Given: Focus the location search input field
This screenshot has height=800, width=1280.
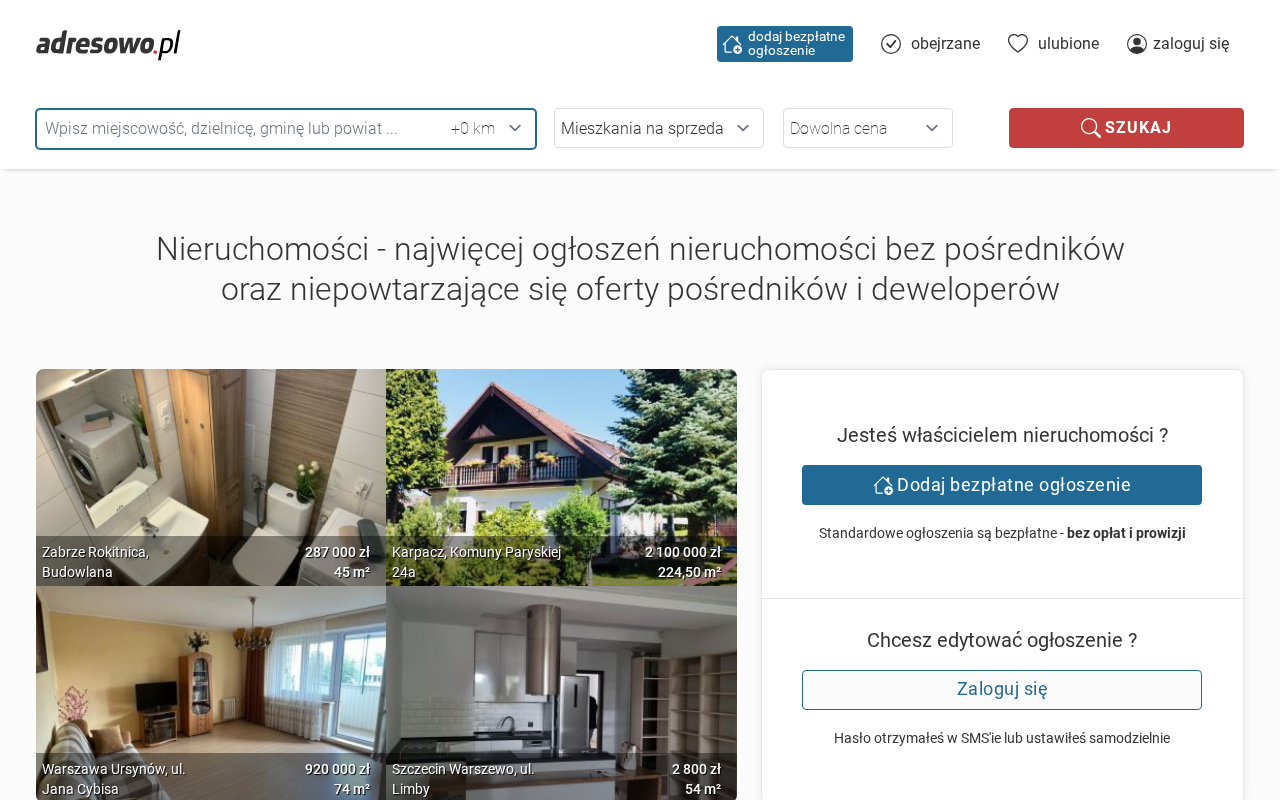Looking at the screenshot, I should click(x=240, y=129).
